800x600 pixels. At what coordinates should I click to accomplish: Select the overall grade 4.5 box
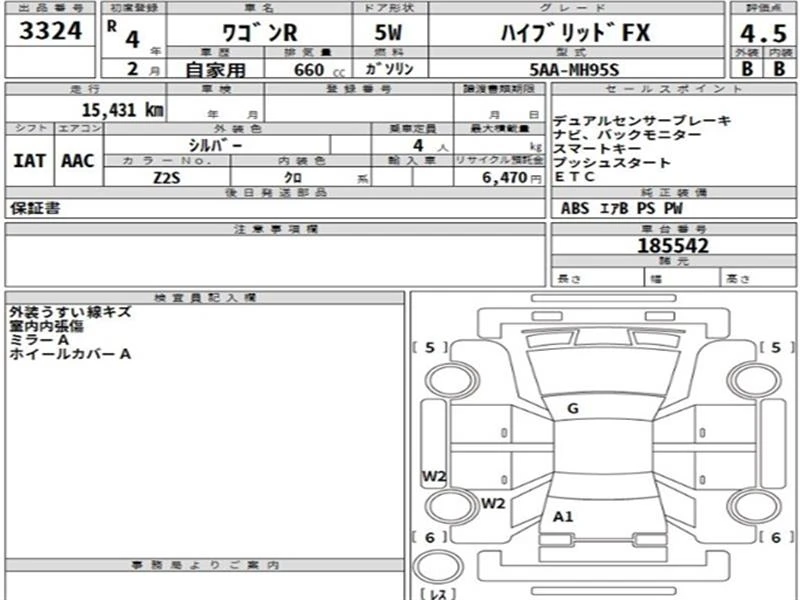point(763,33)
